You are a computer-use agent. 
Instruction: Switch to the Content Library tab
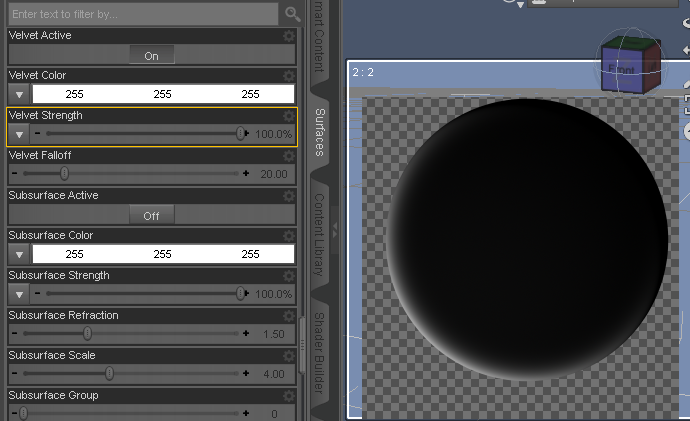coord(320,234)
